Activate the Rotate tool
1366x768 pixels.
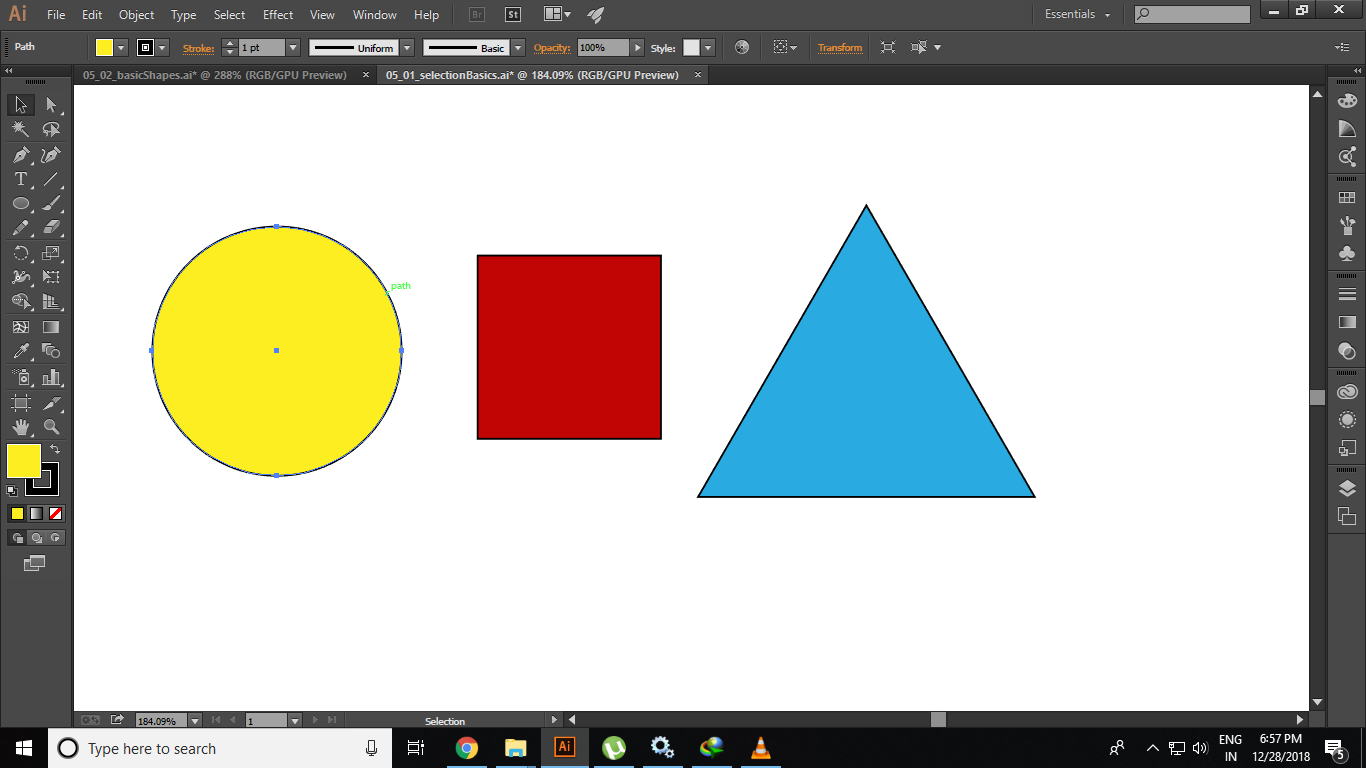pyautogui.click(x=21, y=253)
